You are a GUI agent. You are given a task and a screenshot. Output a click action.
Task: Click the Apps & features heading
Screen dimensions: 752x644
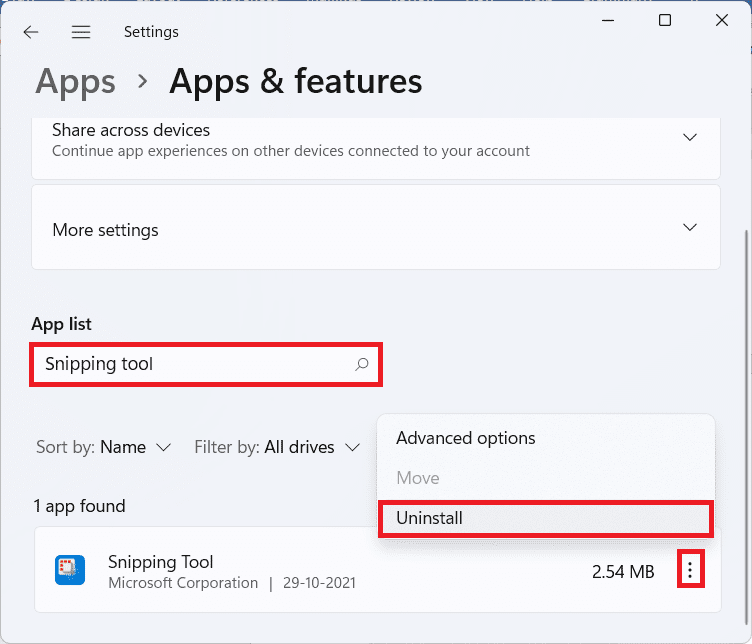point(295,82)
